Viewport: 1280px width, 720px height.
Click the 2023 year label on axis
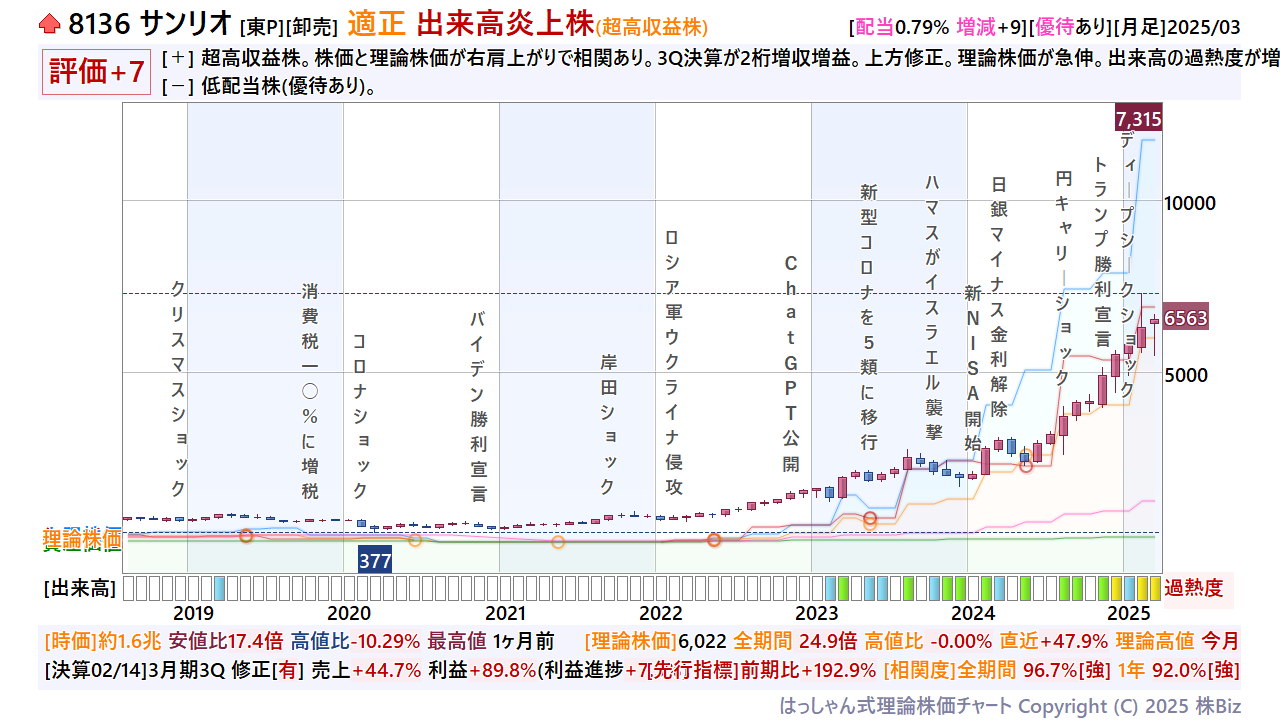pyautogui.click(x=816, y=613)
